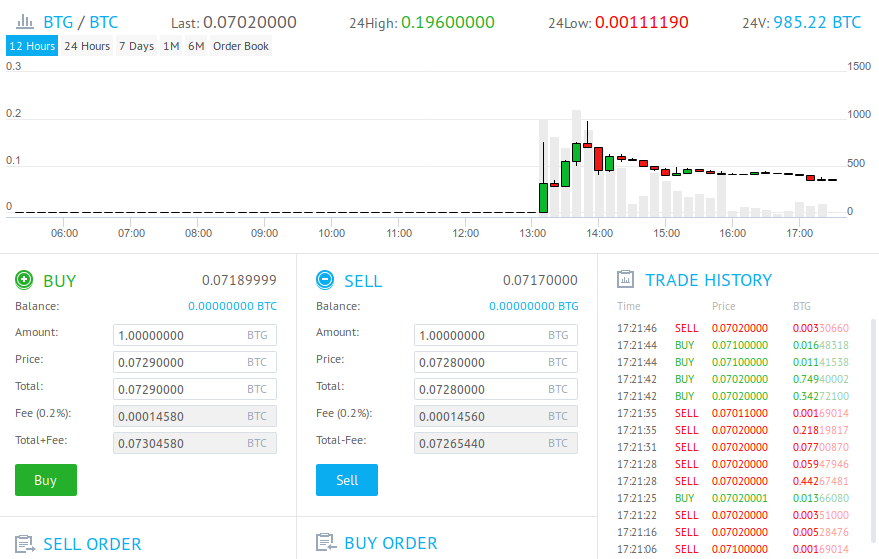Screen dimensions: 879x559
Task: Click the BUY trade of 0.34272100 BTG
Action: tap(733, 396)
